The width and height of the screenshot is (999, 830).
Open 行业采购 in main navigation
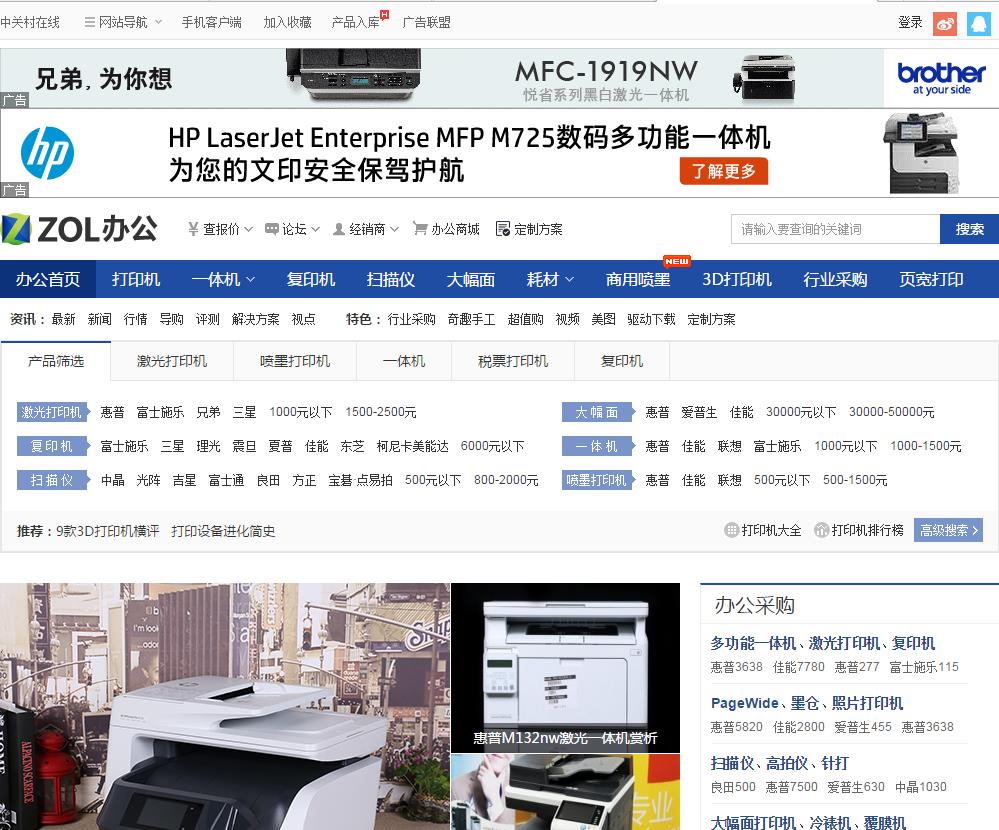pos(835,279)
